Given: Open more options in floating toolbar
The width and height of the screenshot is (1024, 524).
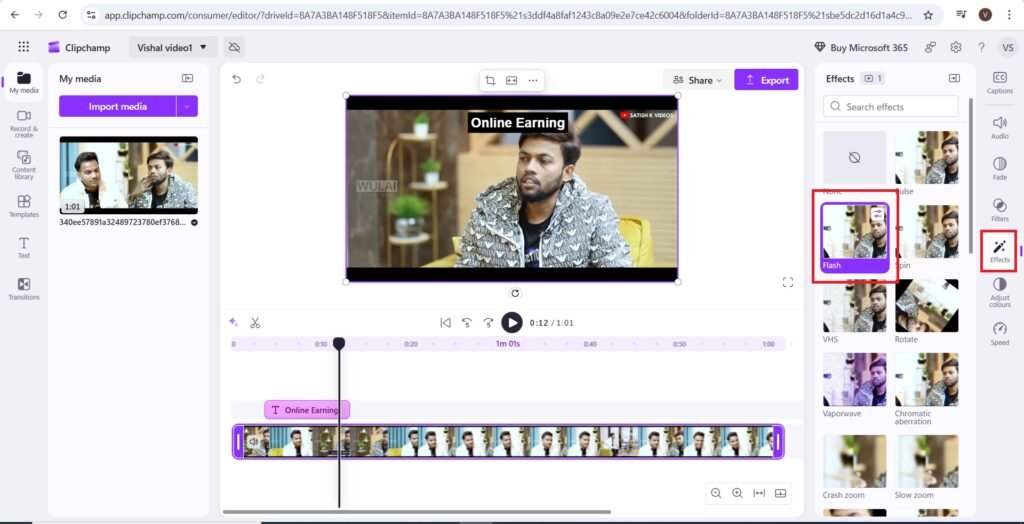Looking at the screenshot, I should pos(533,80).
